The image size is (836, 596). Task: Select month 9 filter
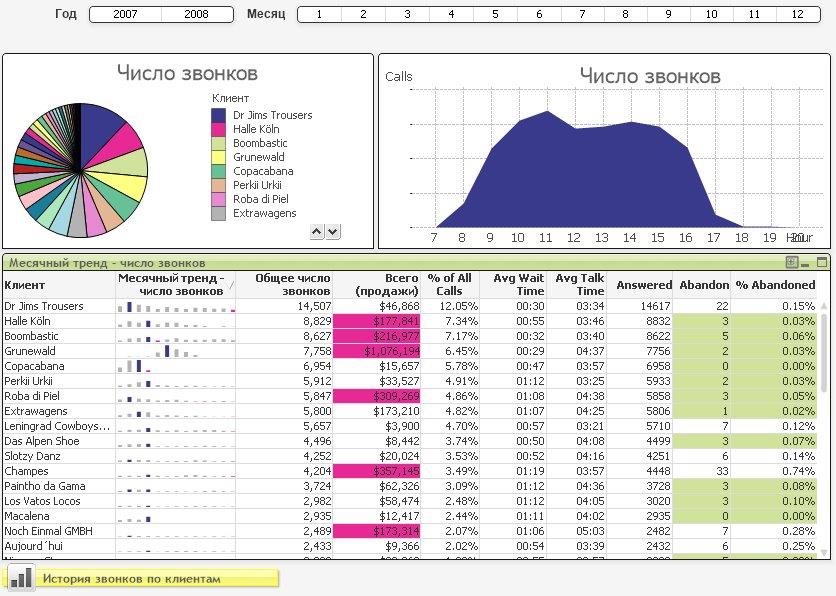click(668, 14)
